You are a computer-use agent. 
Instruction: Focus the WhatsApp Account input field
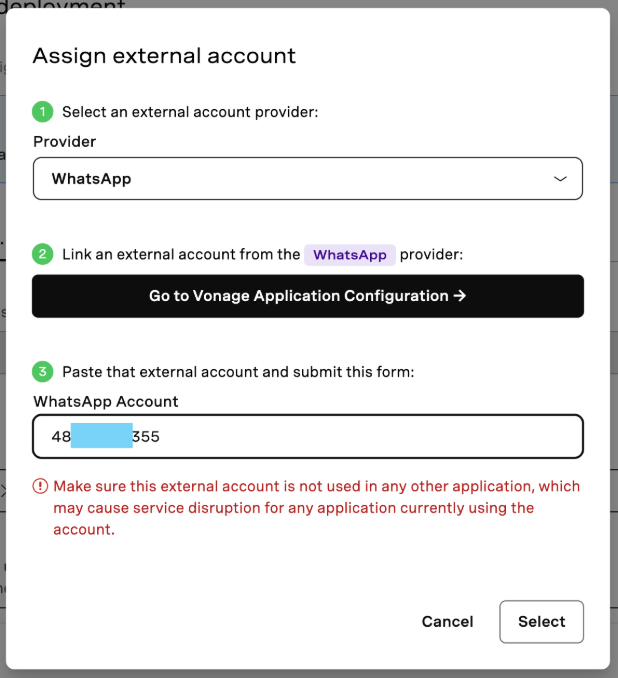point(308,436)
